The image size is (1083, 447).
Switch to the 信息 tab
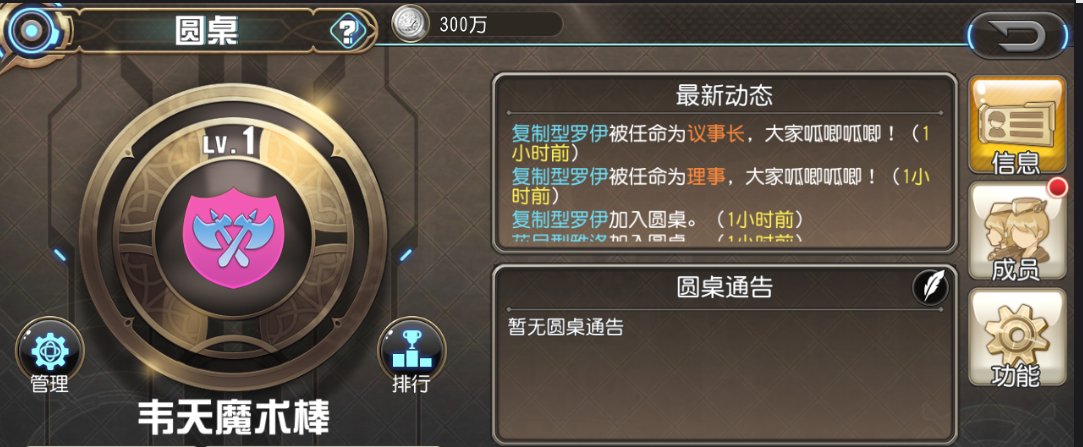tap(1017, 125)
